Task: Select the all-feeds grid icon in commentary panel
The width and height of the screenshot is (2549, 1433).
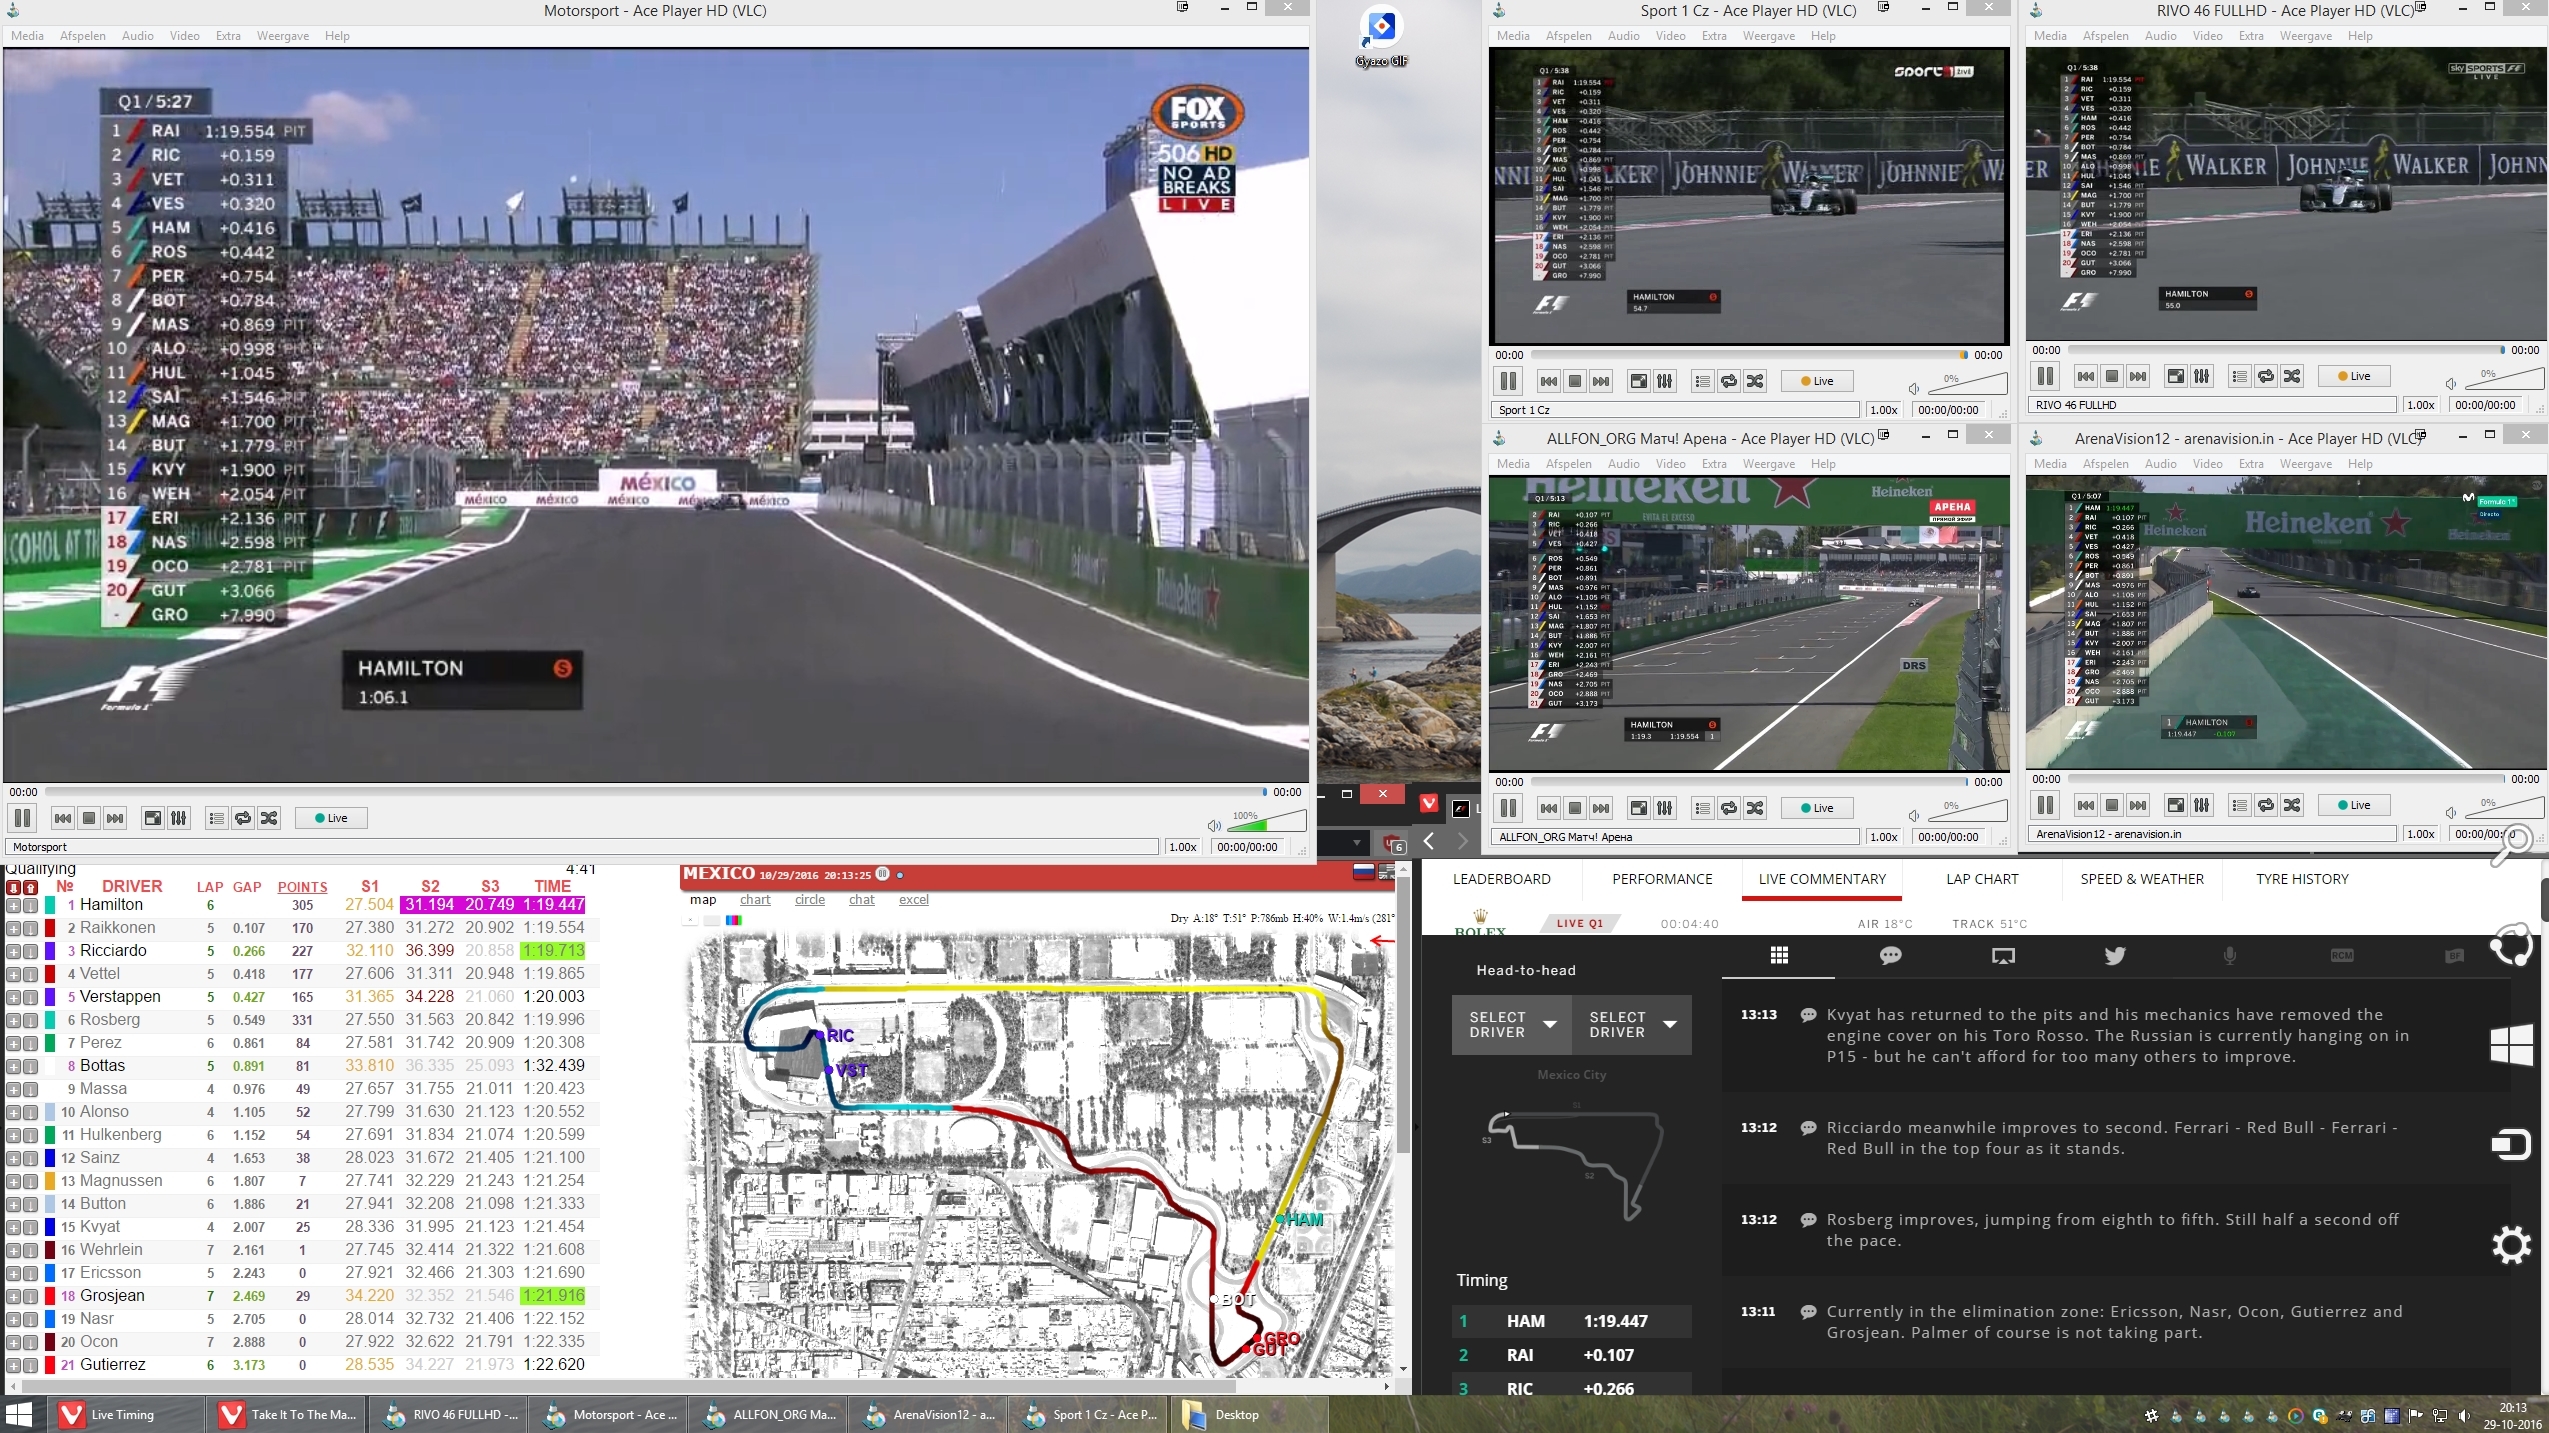Action: [1779, 956]
